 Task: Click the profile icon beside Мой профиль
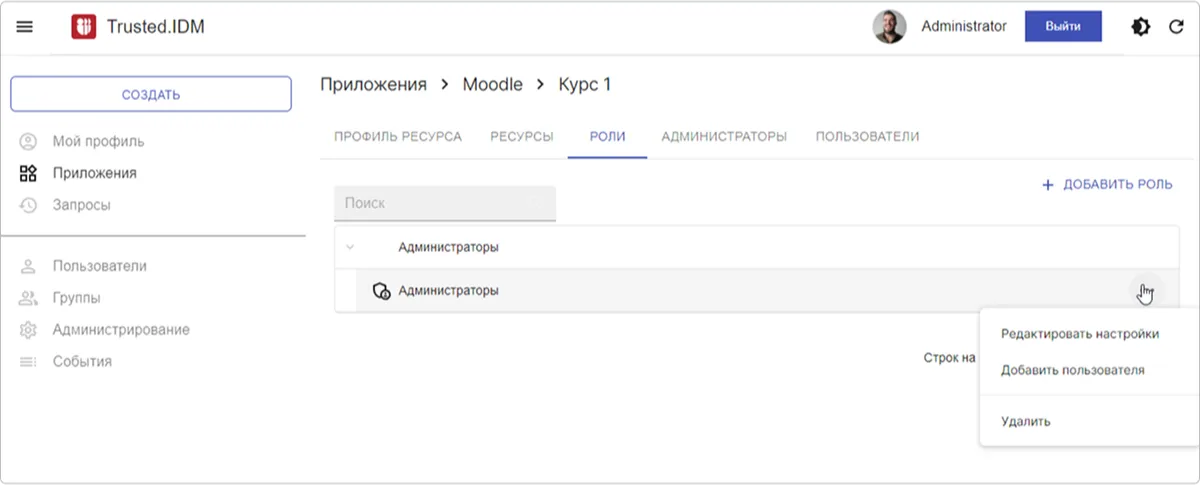[28, 141]
